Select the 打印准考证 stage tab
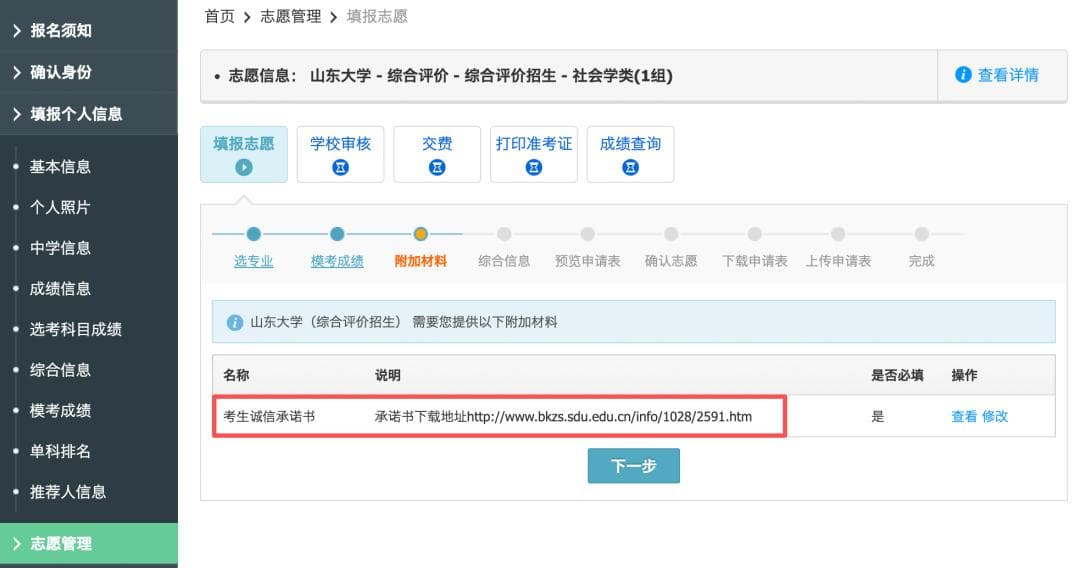 (x=534, y=154)
